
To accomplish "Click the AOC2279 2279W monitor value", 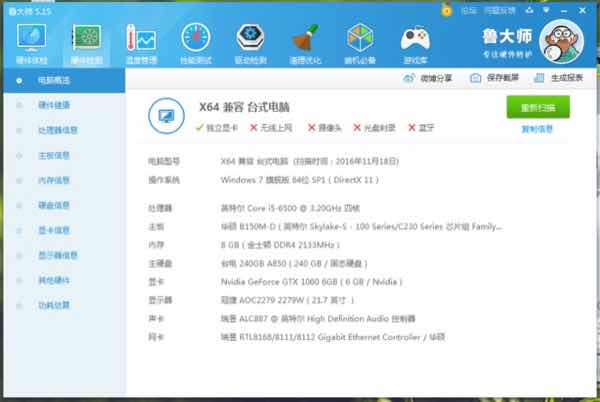I will click(287, 300).
